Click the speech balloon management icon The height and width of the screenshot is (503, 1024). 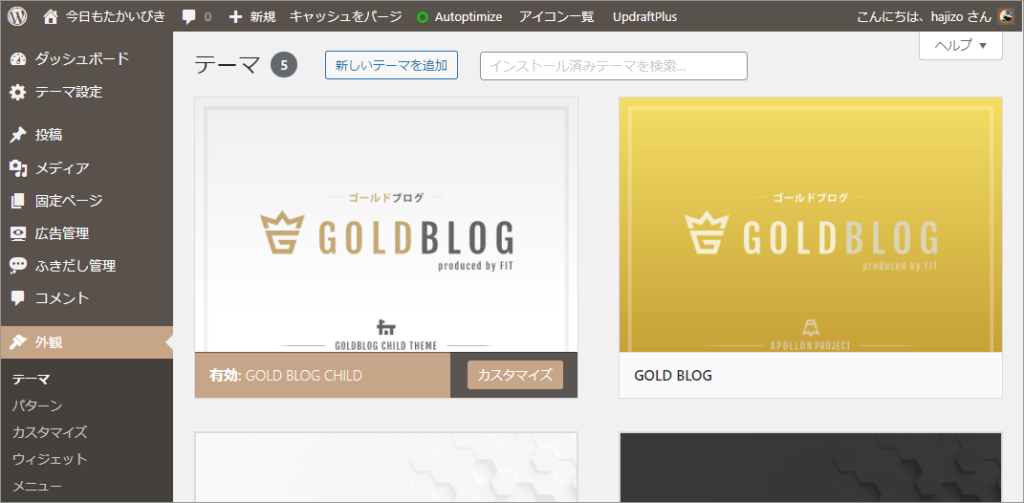pos(18,266)
